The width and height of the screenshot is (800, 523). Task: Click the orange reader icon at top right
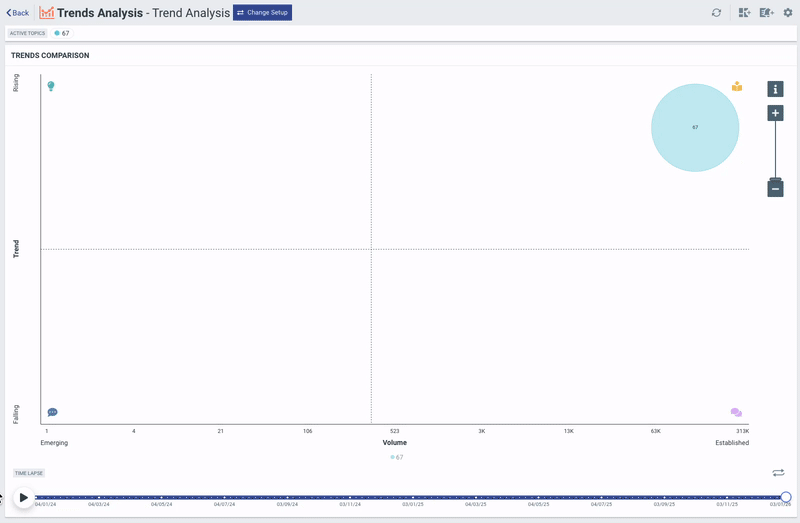point(737,87)
